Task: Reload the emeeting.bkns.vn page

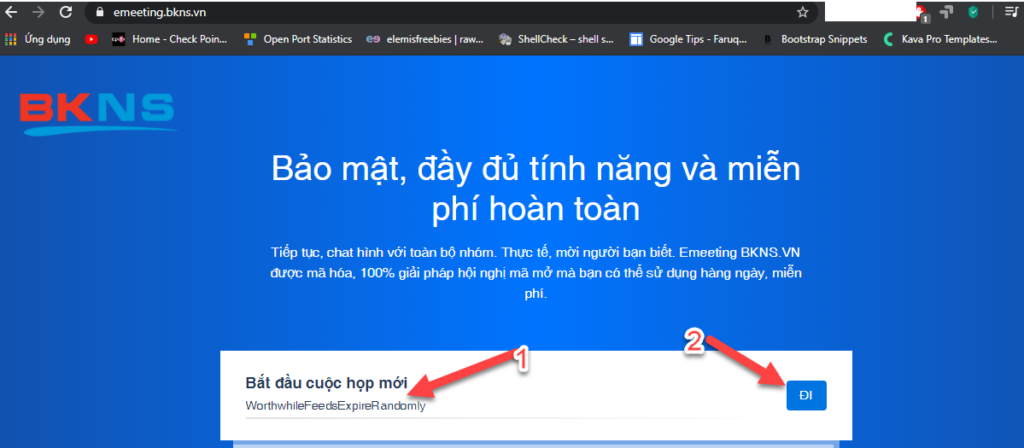Action: (x=66, y=13)
